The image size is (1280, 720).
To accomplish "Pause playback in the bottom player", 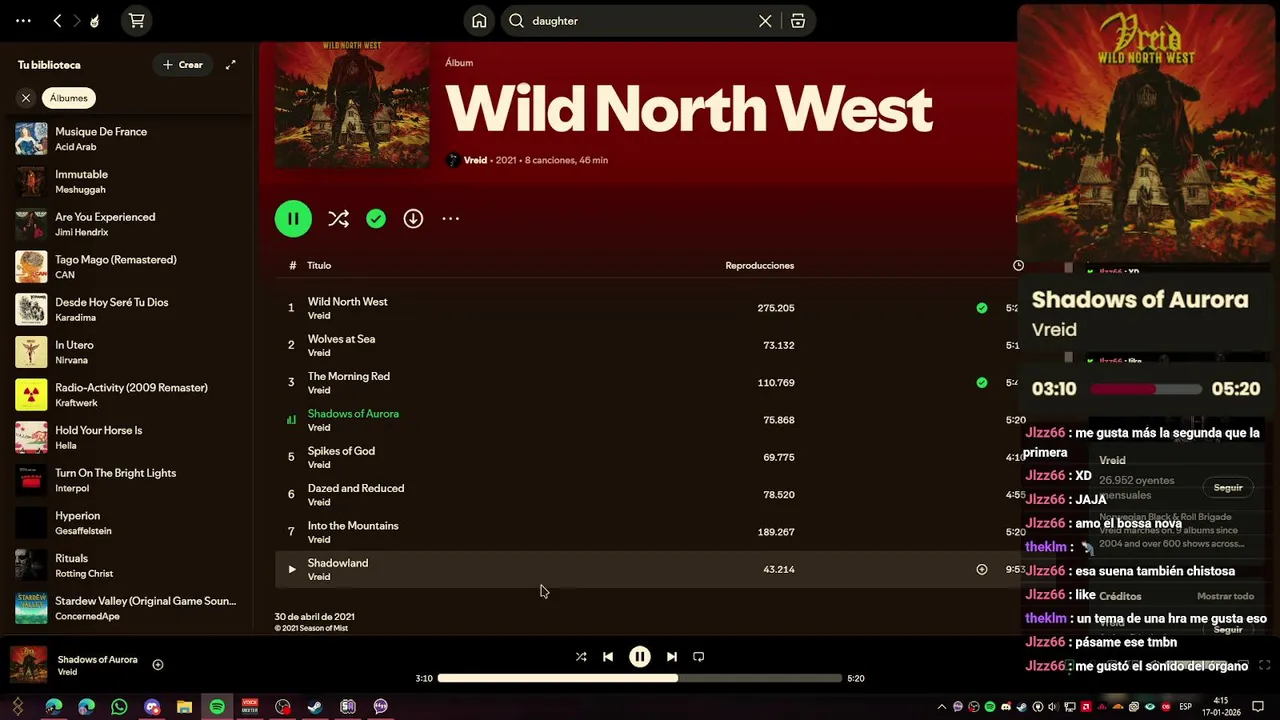I will [640, 657].
